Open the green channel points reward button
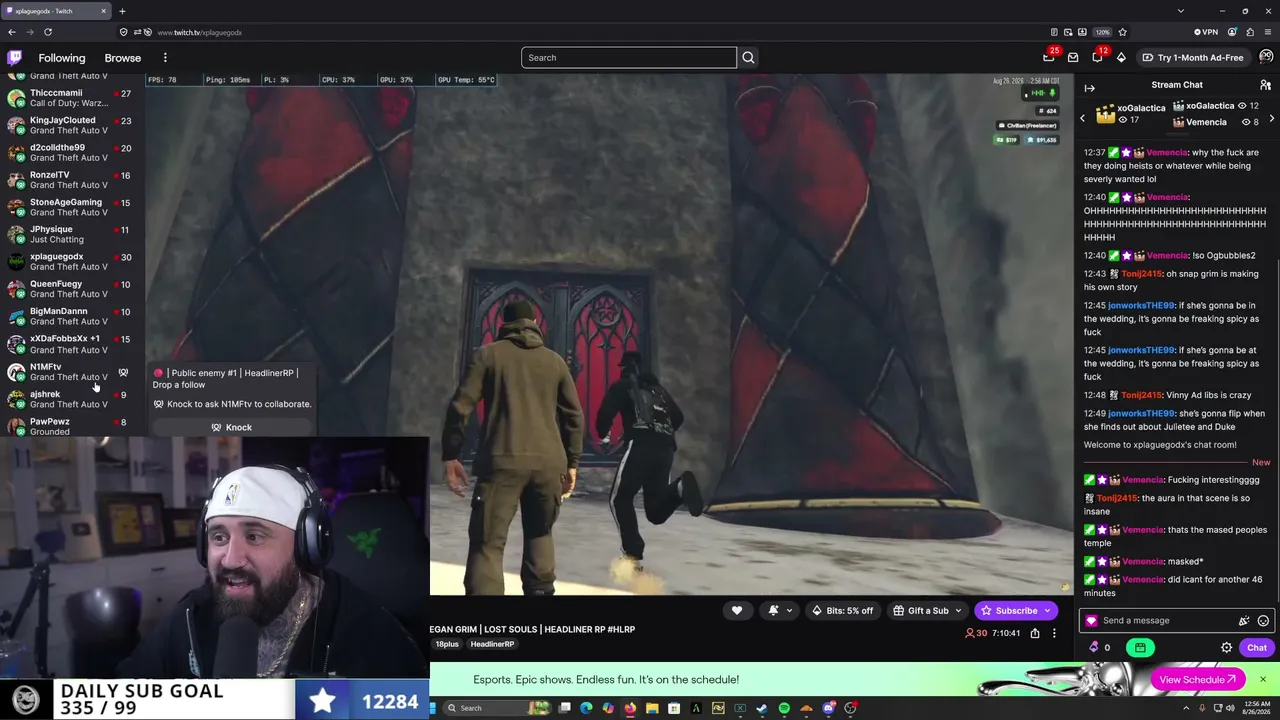1280x720 pixels. tap(1140, 648)
